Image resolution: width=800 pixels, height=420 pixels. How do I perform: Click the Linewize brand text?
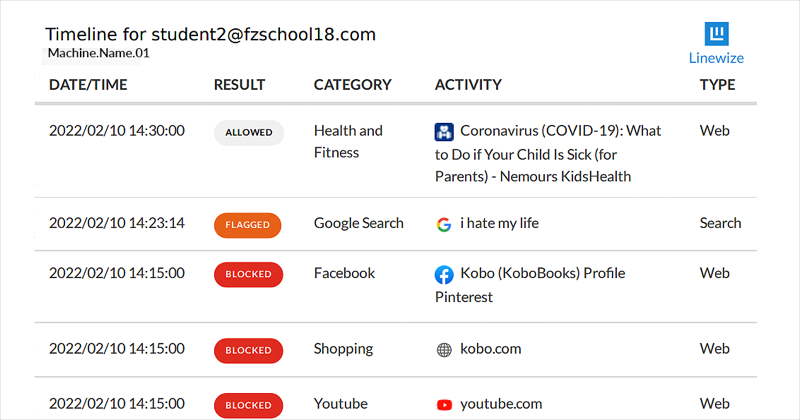[x=716, y=58]
